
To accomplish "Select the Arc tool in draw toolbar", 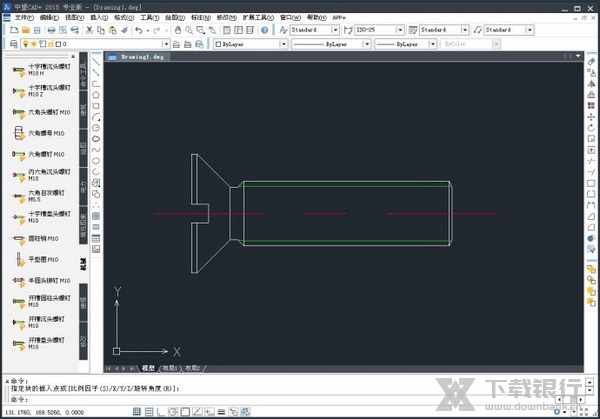I will click(96, 117).
